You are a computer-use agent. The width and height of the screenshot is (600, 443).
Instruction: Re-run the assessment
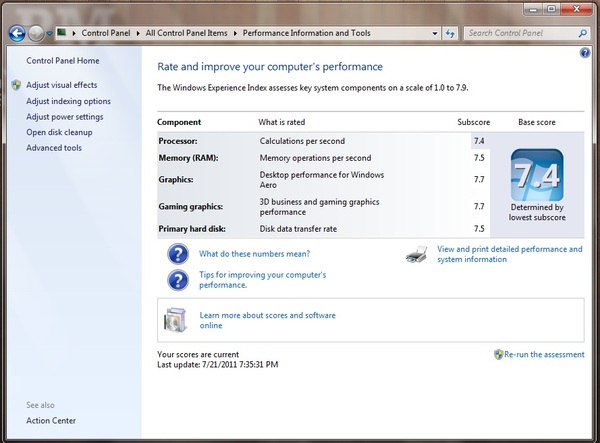pyautogui.click(x=544, y=355)
